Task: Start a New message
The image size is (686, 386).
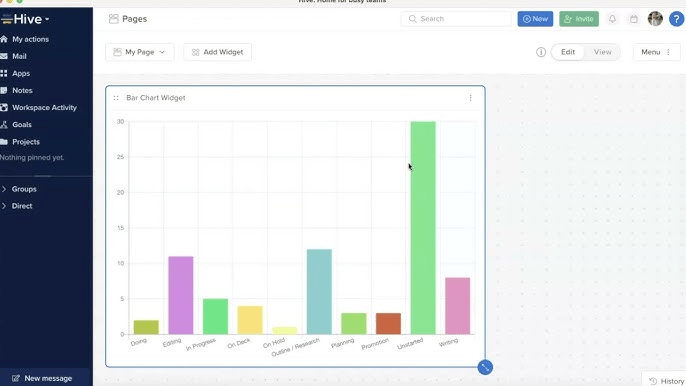Action: (42, 378)
